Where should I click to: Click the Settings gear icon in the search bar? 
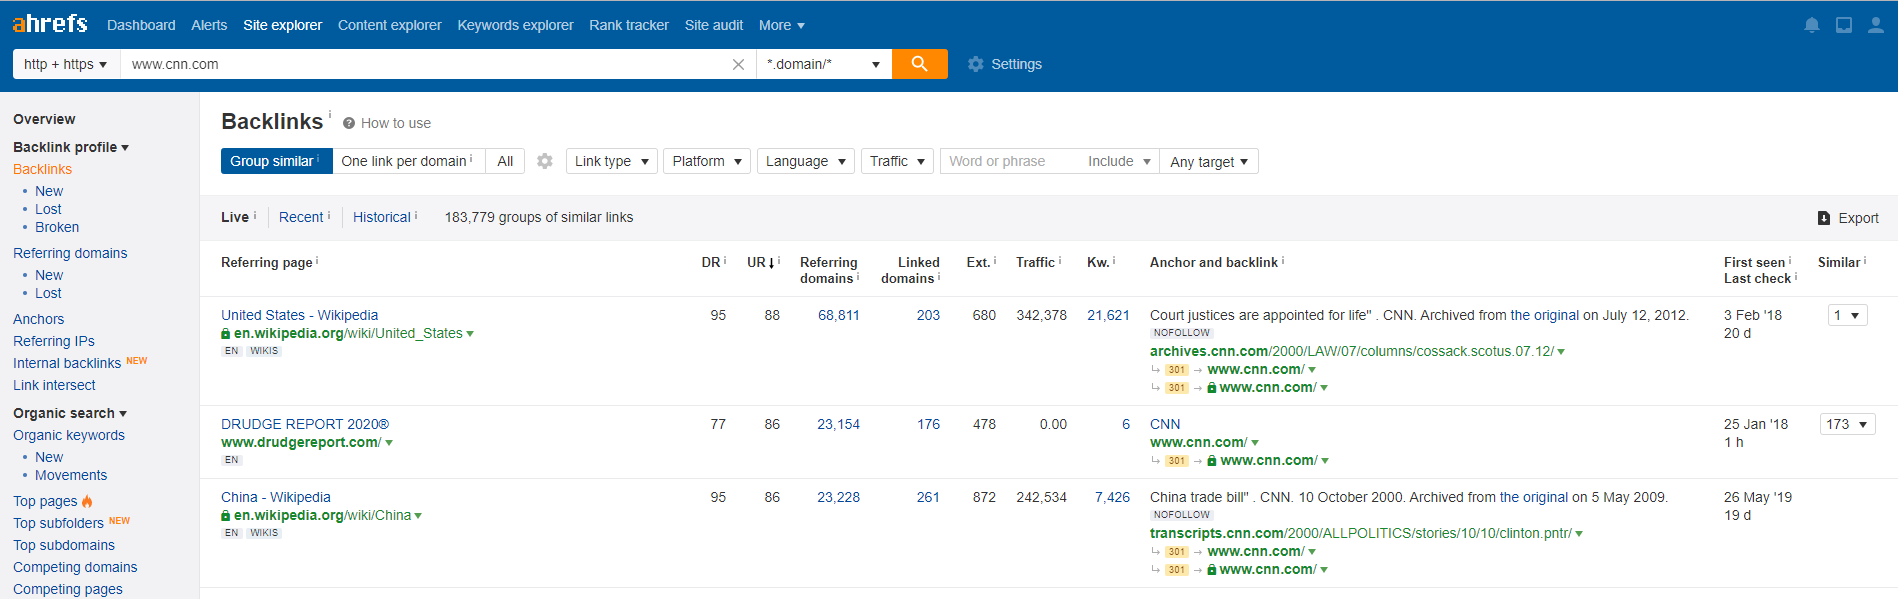click(976, 64)
